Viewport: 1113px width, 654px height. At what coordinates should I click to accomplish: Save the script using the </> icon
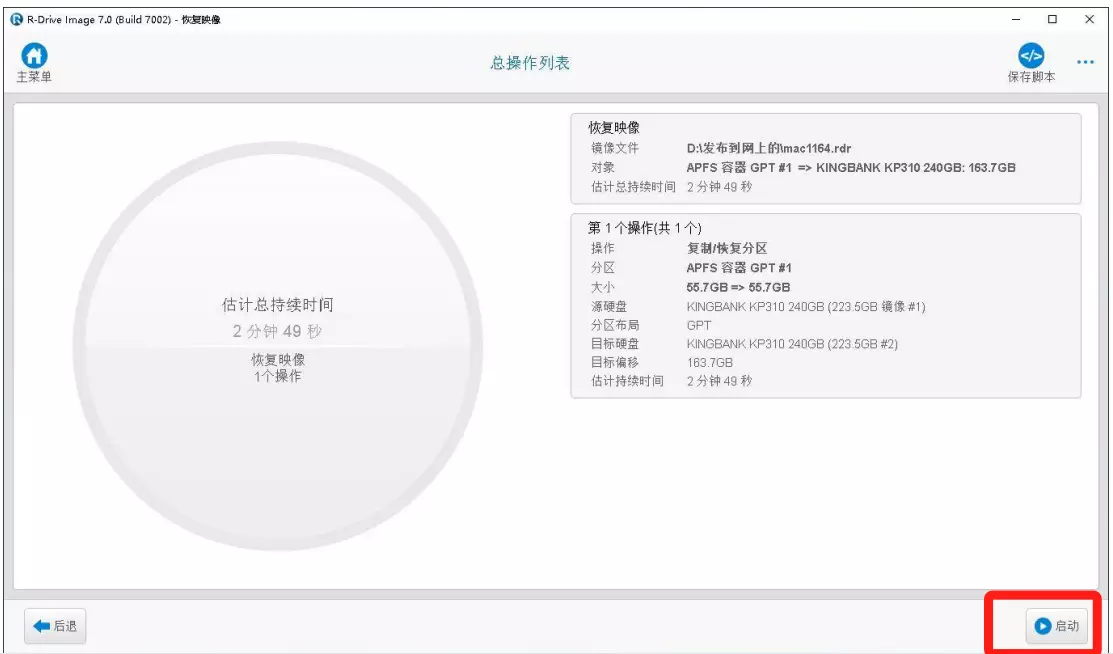click(1031, 55)
